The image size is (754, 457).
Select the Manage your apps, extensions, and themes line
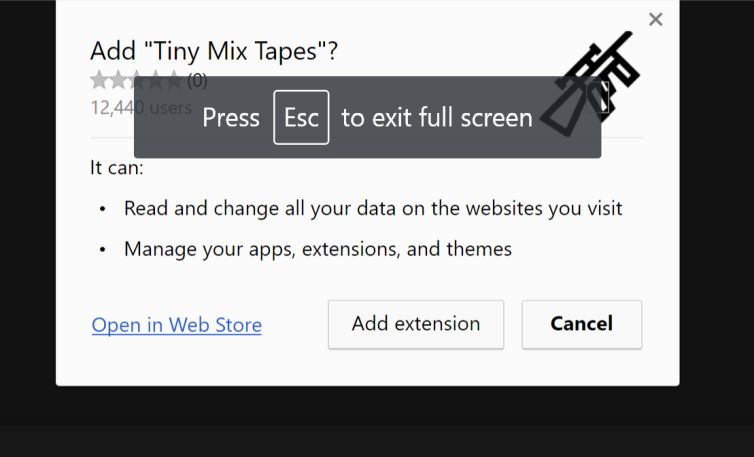pos(317,248)
